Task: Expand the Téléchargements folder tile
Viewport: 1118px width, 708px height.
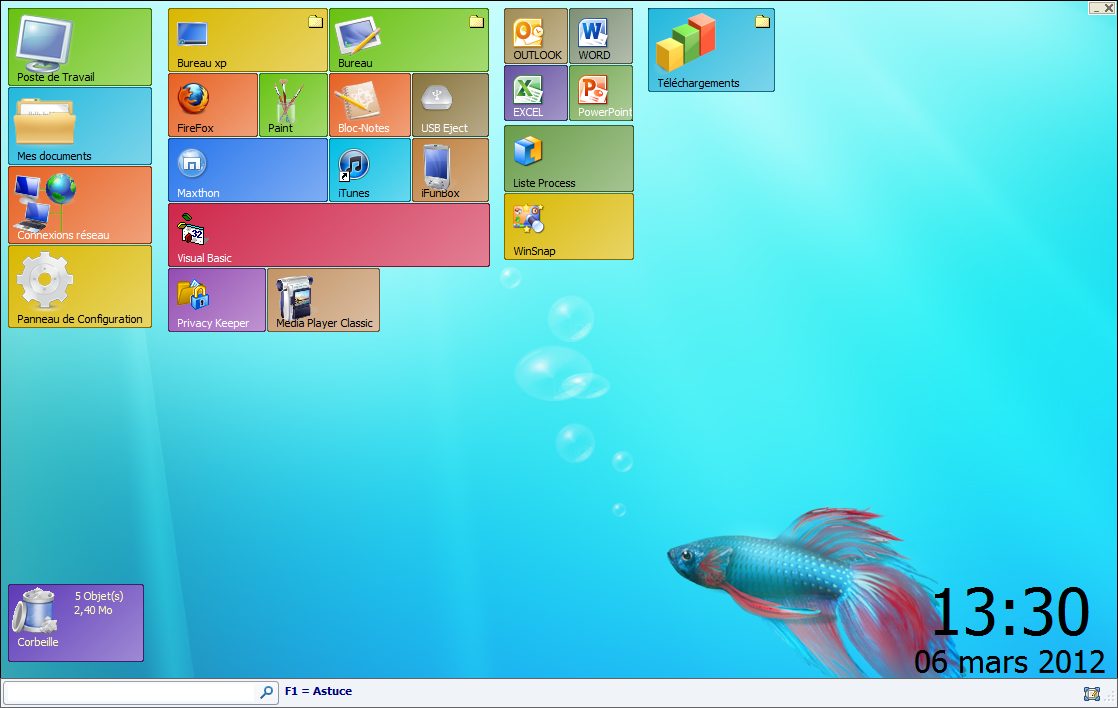Action: point(710,50)
